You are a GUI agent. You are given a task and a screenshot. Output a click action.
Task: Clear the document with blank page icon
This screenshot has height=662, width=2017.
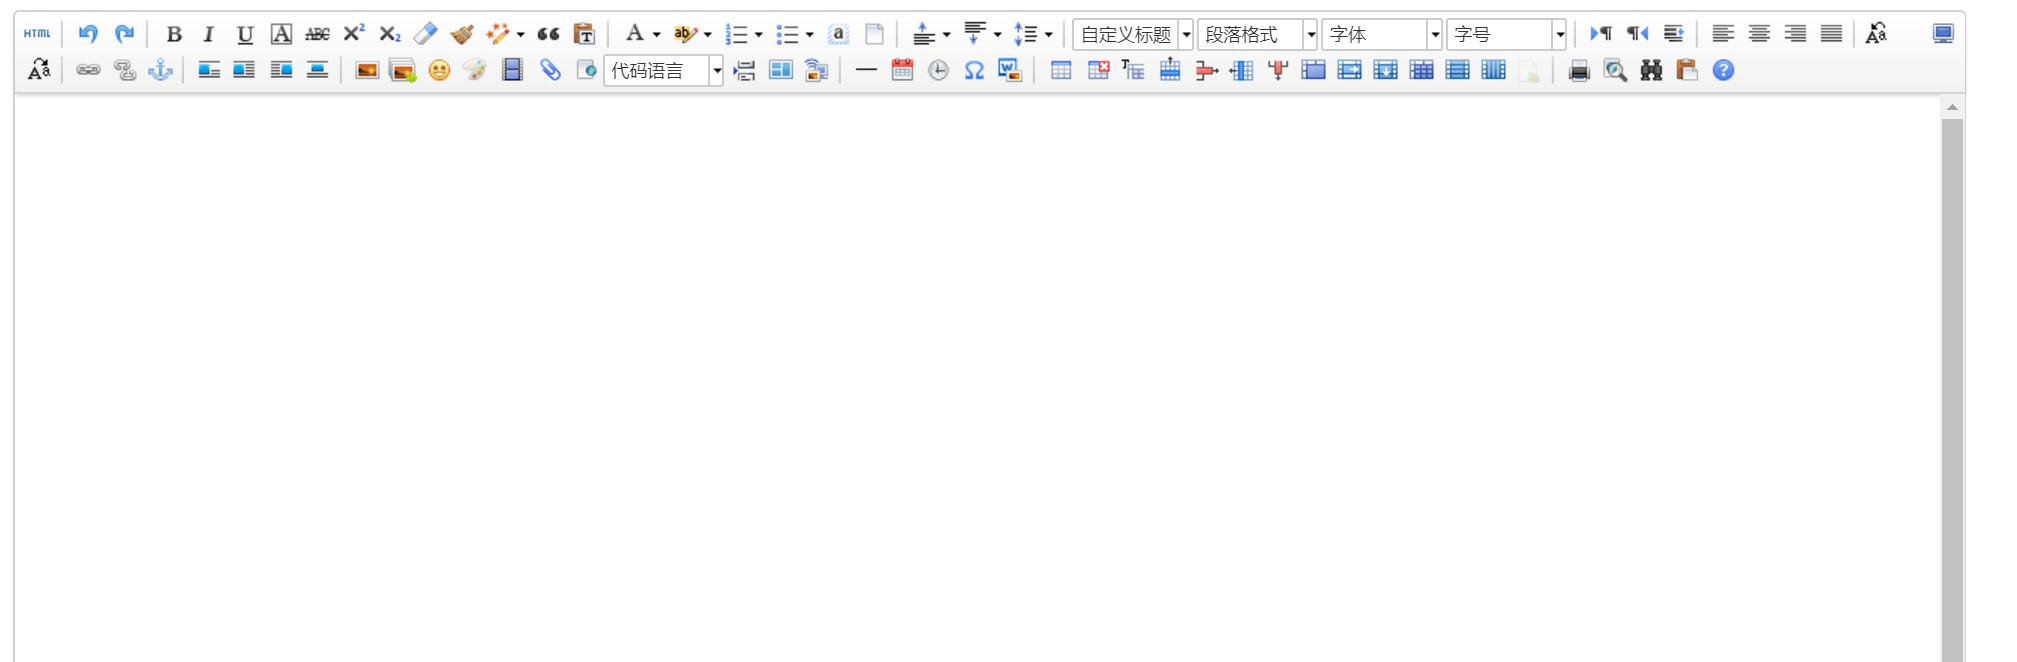pos(874,34)
